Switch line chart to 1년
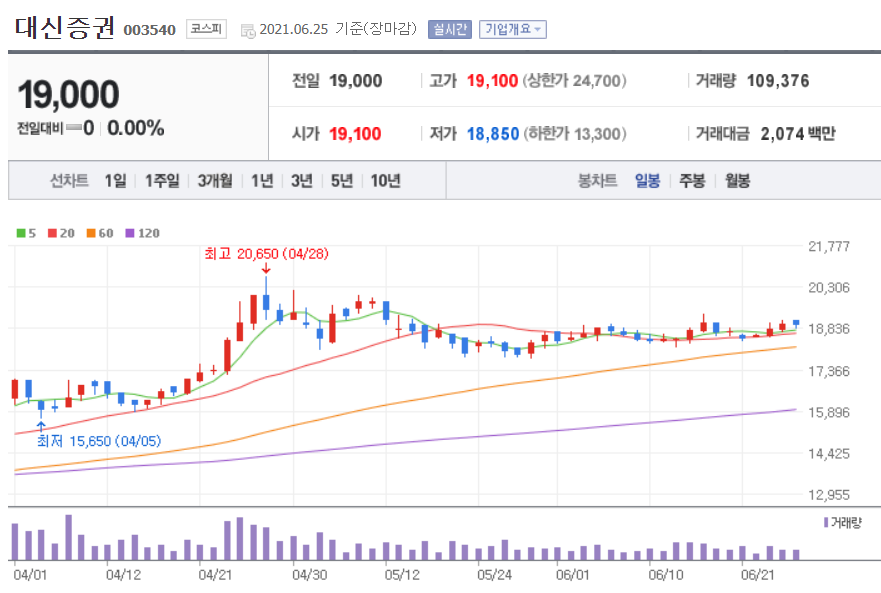The width and height of the screenshot is (881, 593). click(262, 180)
